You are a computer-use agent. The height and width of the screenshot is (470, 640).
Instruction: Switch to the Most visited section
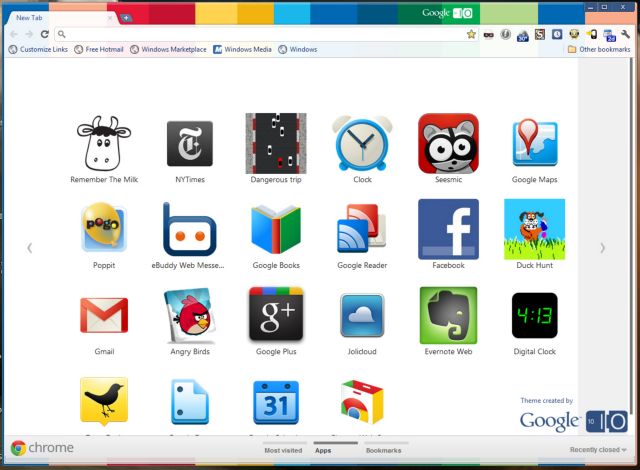click(x=283, y=450)
